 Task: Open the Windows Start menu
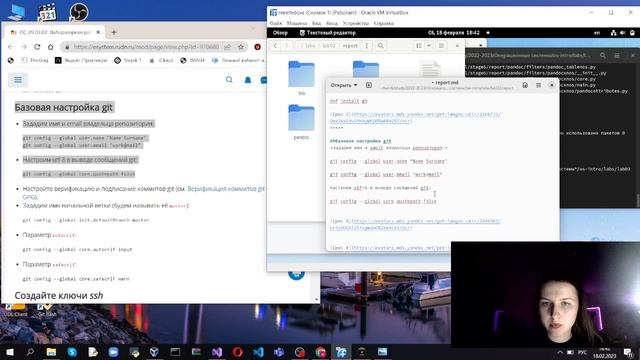click(x=9, y=352)
